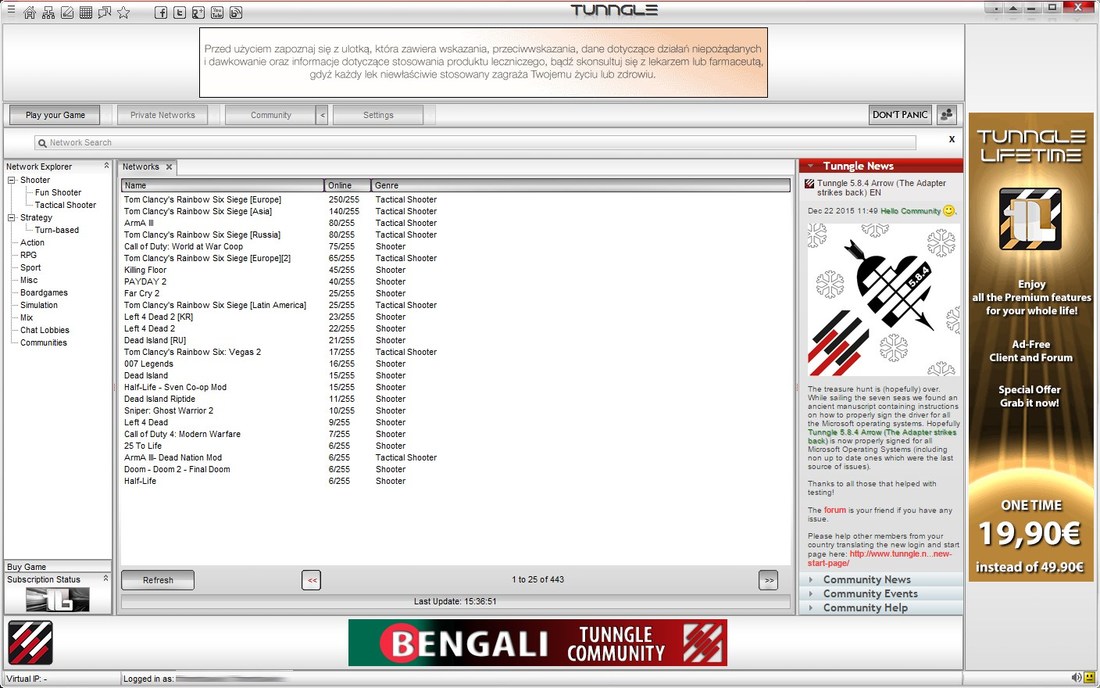Click the Tunngle Lifetime premium offer banner

pyautogui.click(x=1031, y=347)
